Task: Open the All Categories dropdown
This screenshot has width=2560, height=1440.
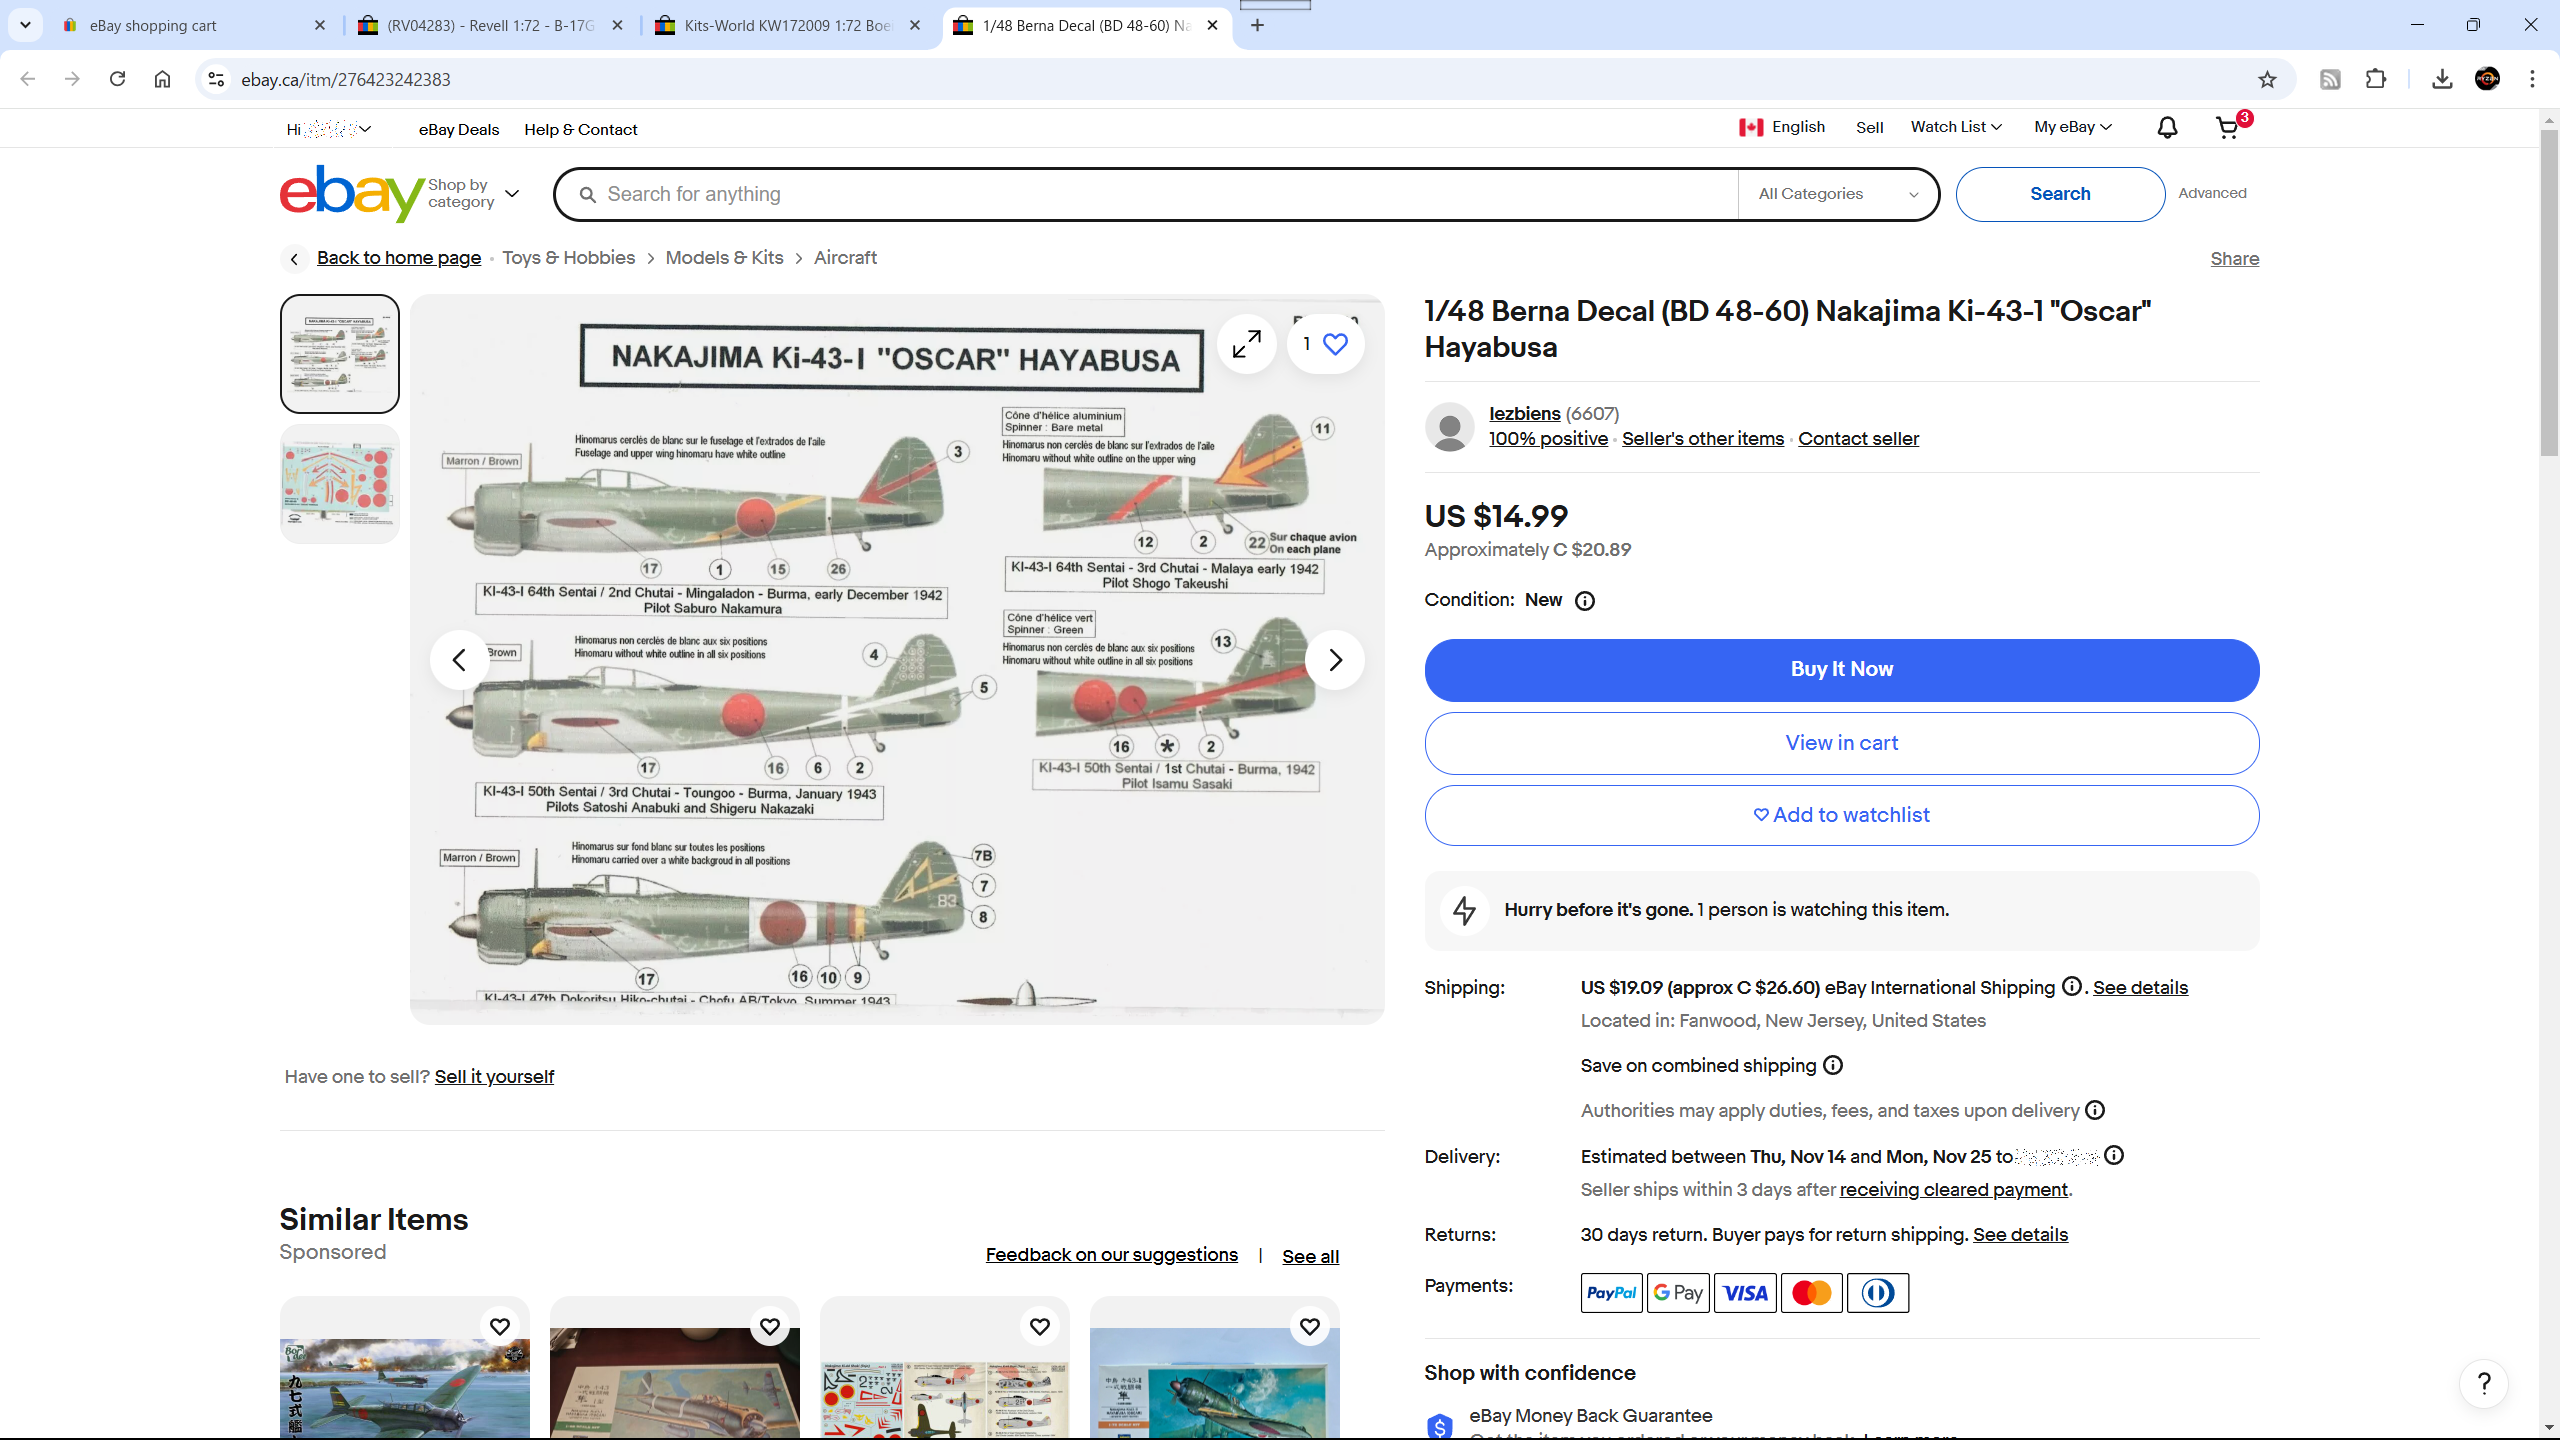Action: [x=1838, y=194]
